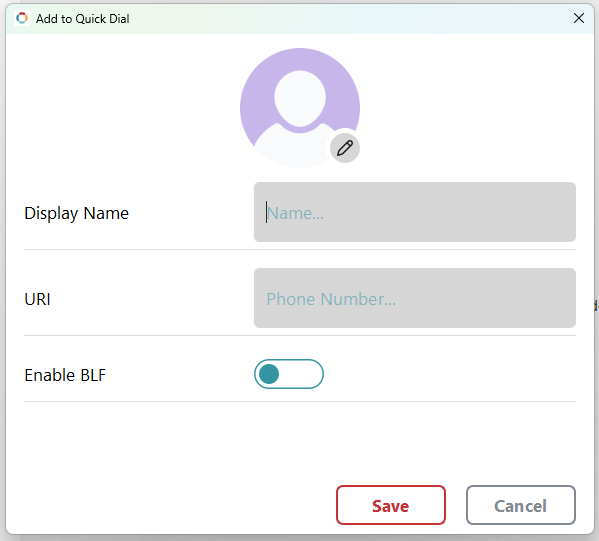Toggle the Enable BLF switch
Viewport: 599px width, 541px height.
[289, 374]
